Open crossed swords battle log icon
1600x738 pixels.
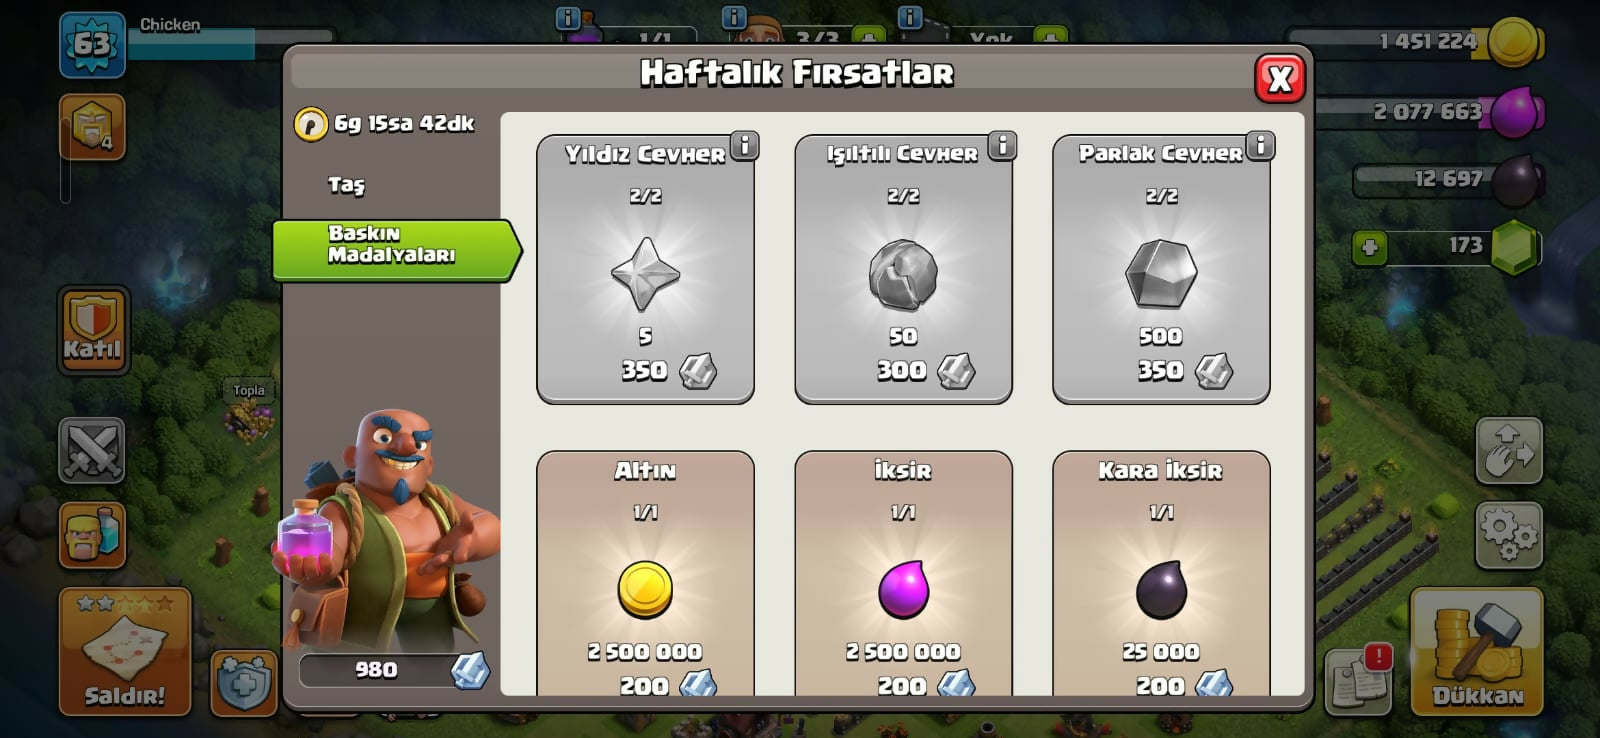coord(92,450)
